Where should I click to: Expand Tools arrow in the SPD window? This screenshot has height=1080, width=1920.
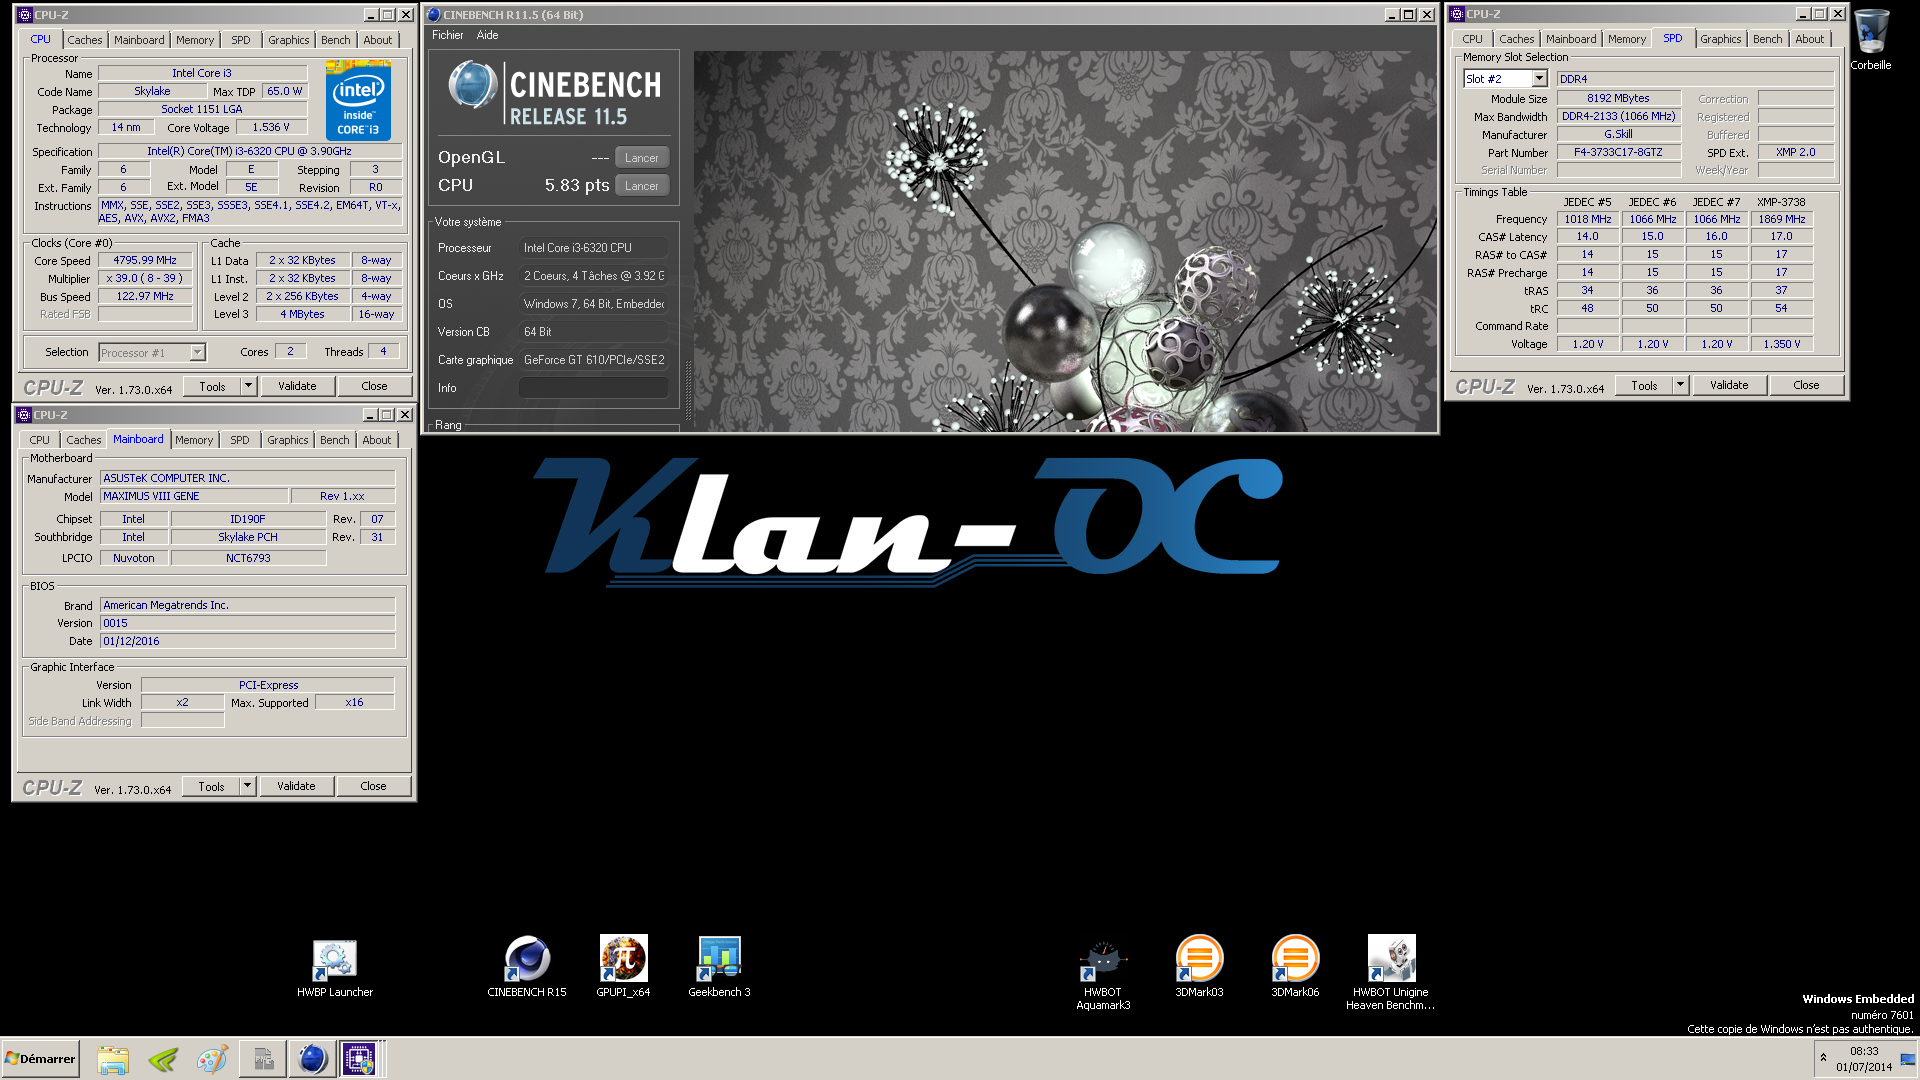[1680, 385]
